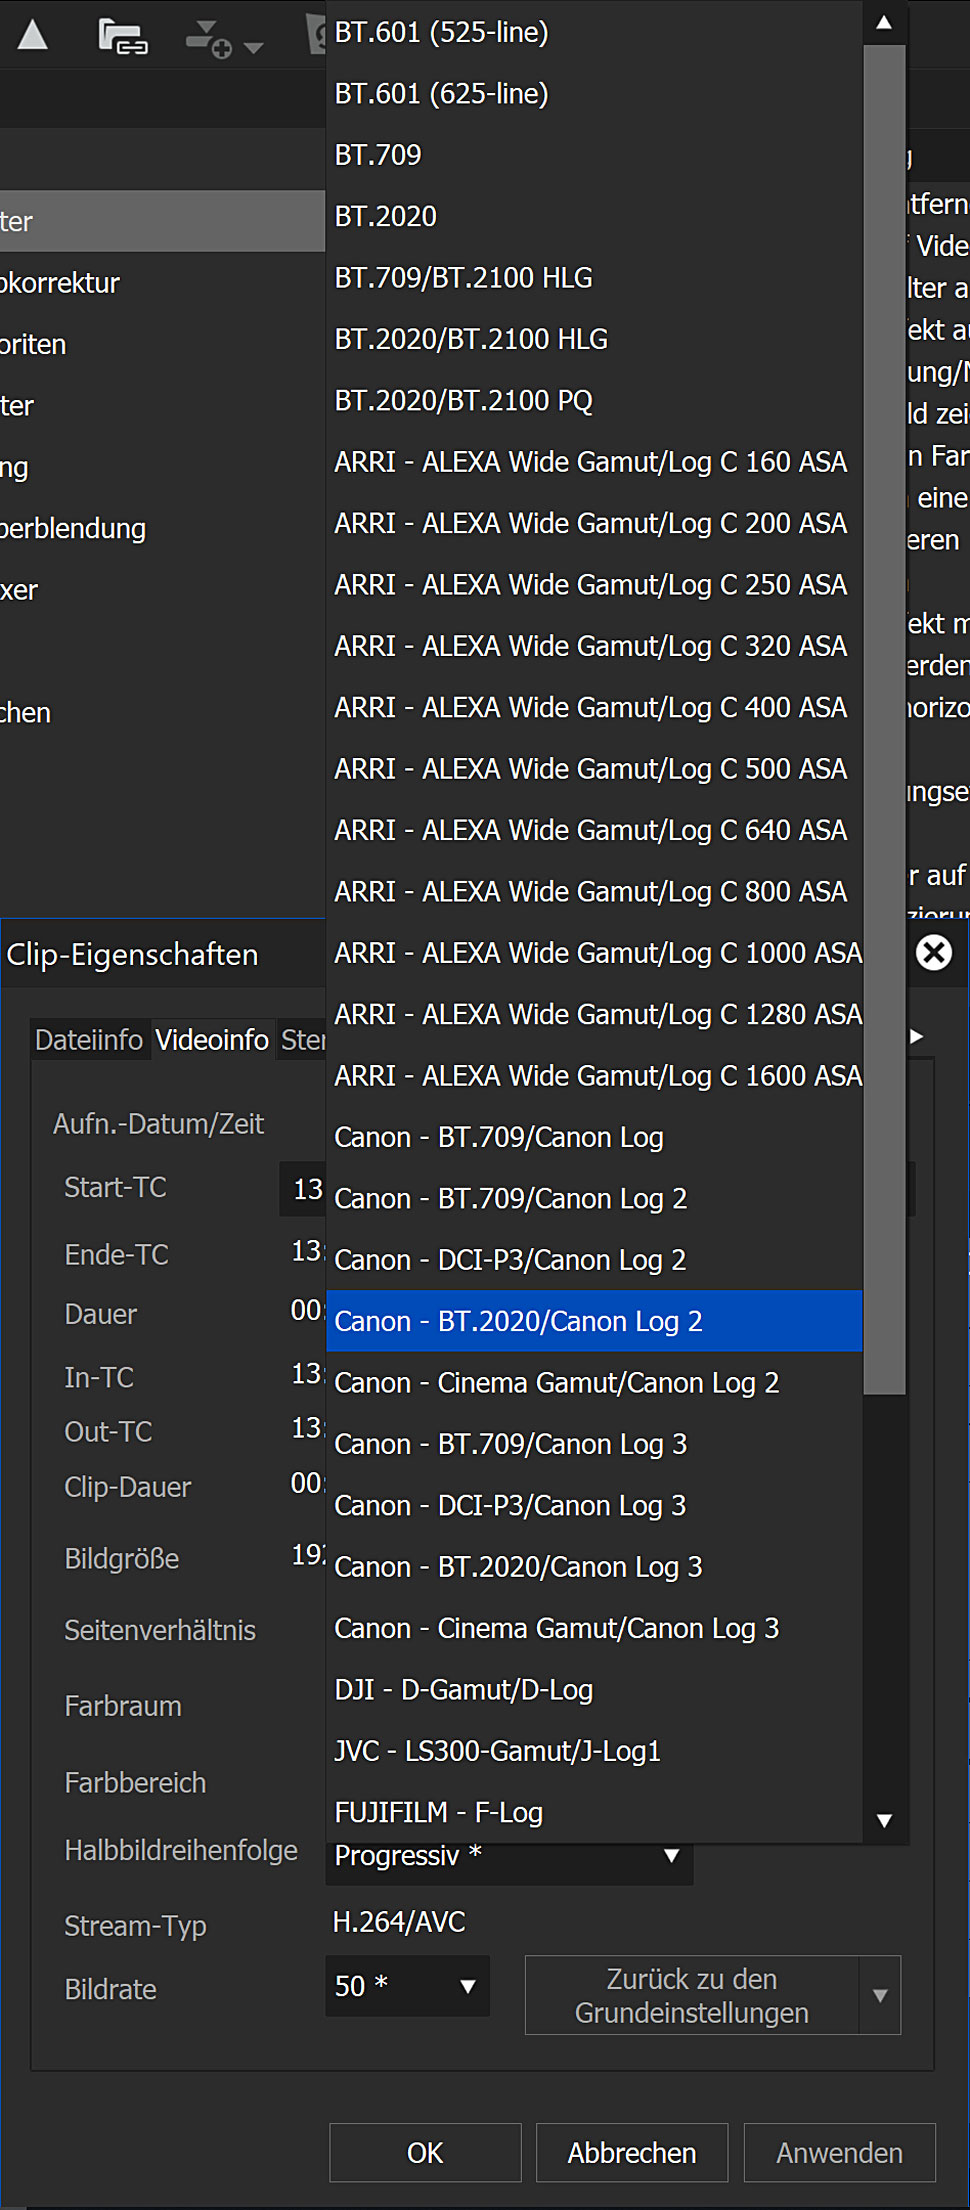Image resolution: width=970 pixels, height=2210 pixels.
Task: Click the Dauer label
Action: tap(100, 1315)
